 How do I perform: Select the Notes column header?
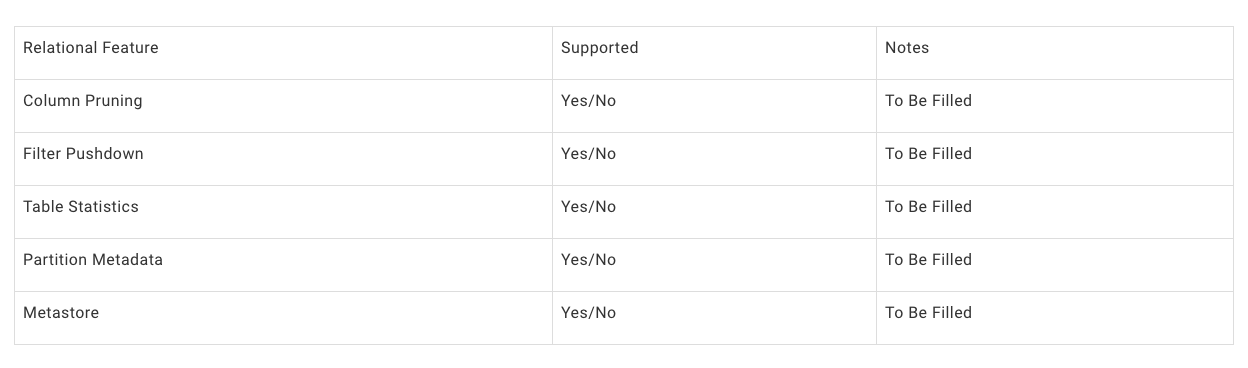pos(1055,53)
